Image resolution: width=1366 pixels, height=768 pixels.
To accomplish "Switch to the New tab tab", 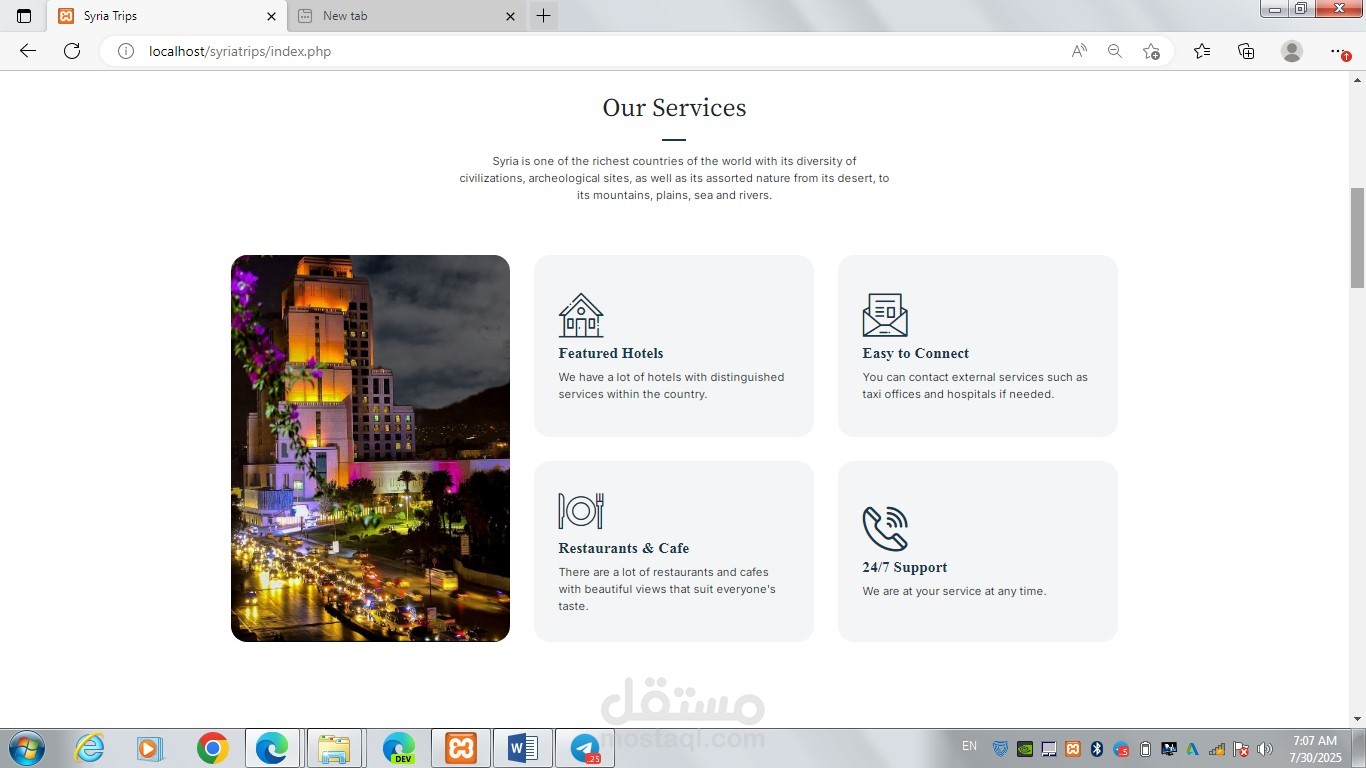I will point(406,16).
